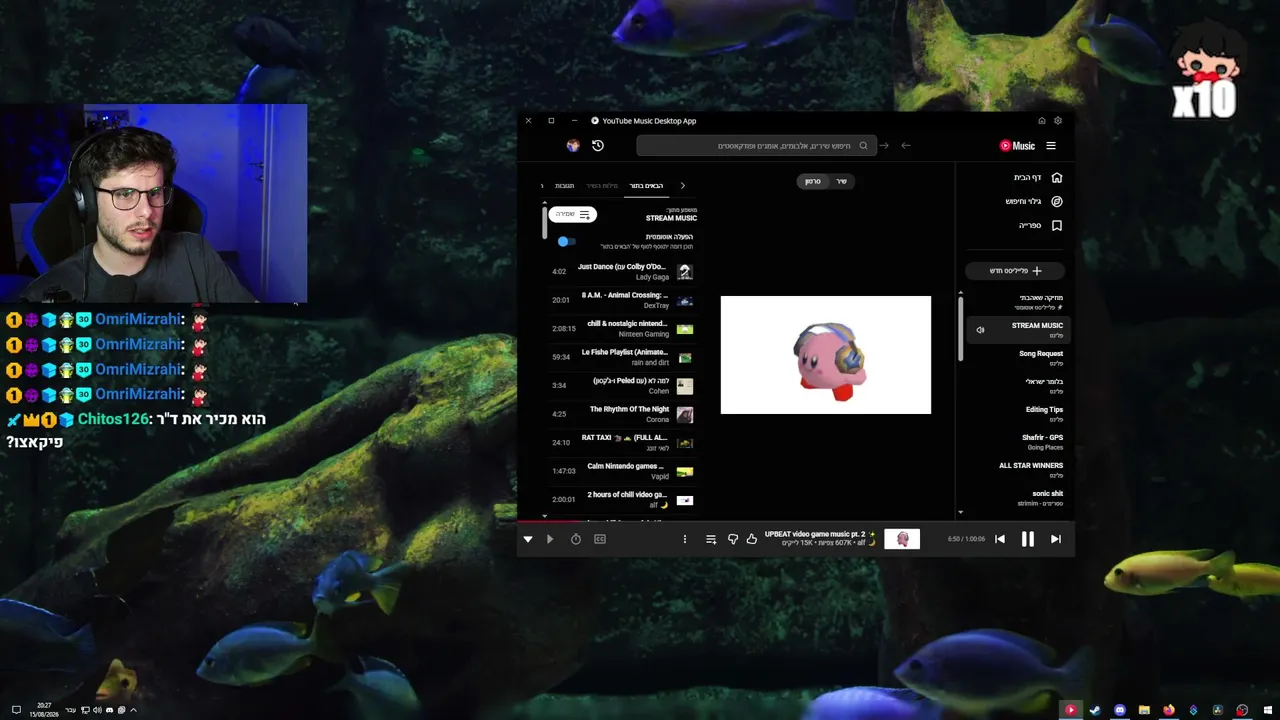Play Just Dance by Lady Gaga
1280x720 pixels.
621,272
